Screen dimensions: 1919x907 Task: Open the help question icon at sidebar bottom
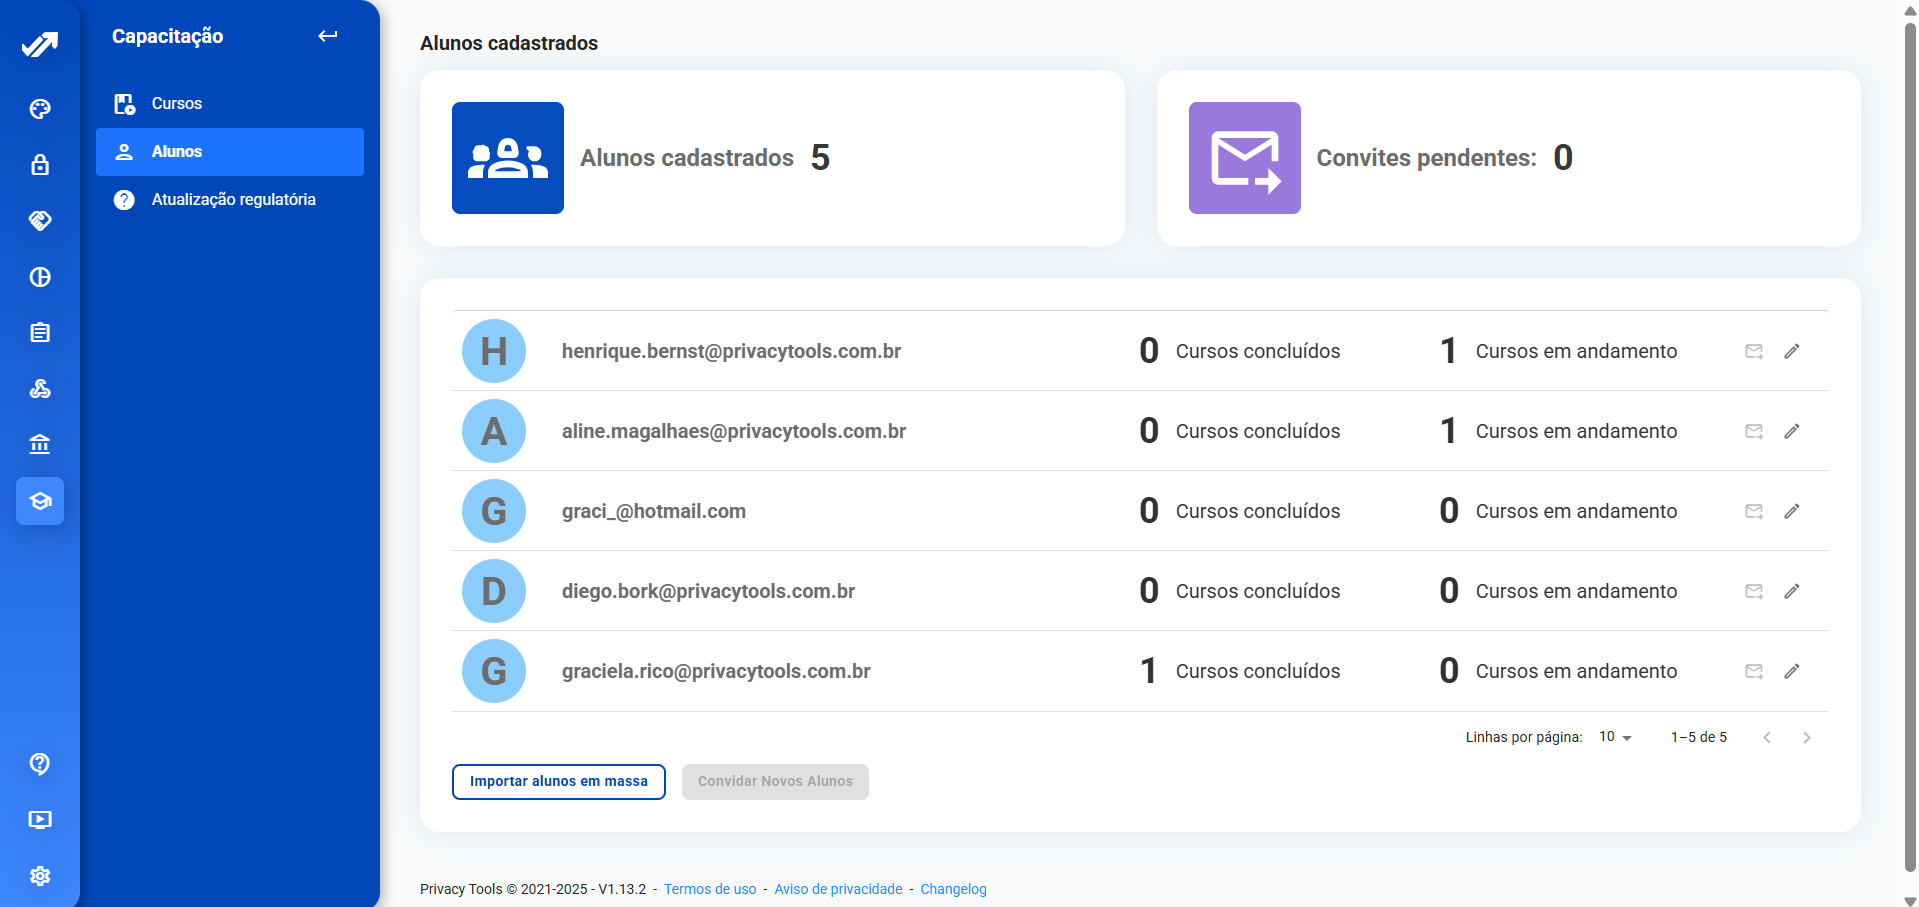point(40,764)
